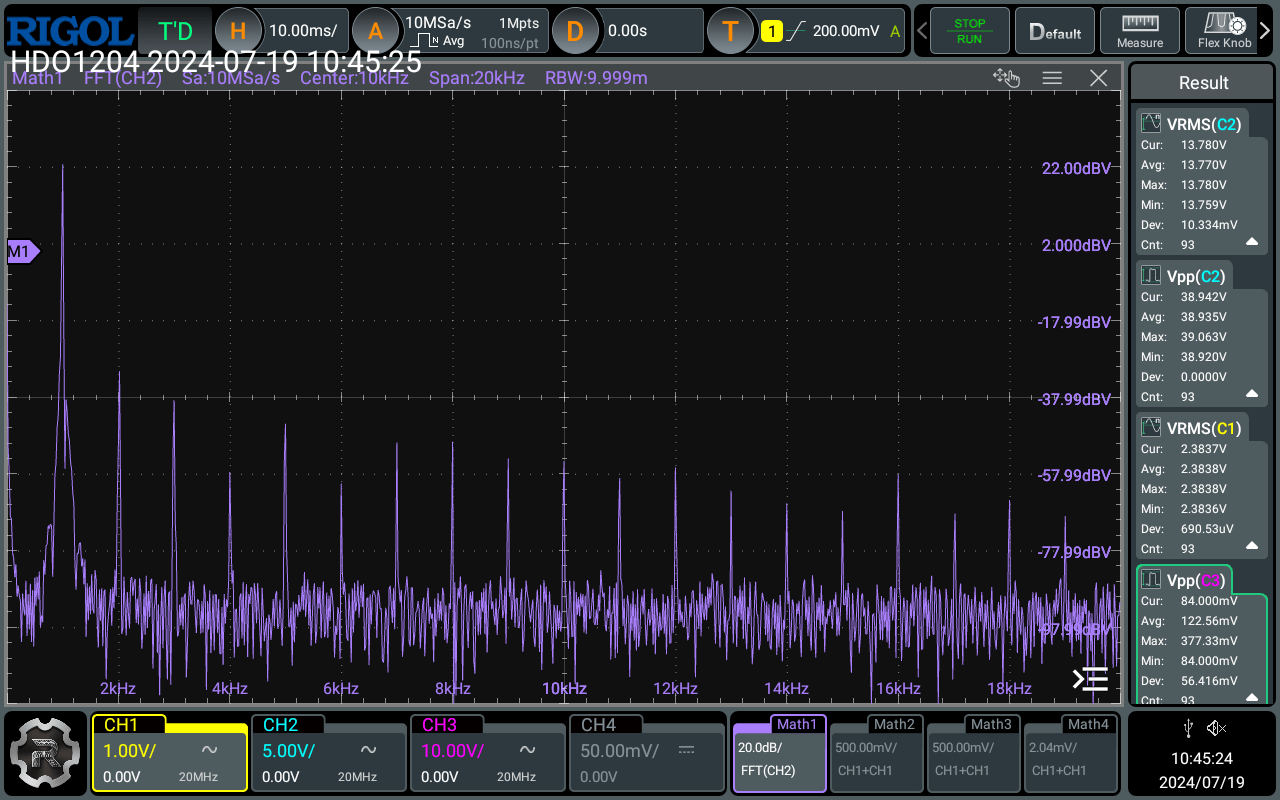Screen dimensions: 1280x800
Task: Collapse Vpp(C3) statistics triangle
Action: click(x=1251, y=698)
